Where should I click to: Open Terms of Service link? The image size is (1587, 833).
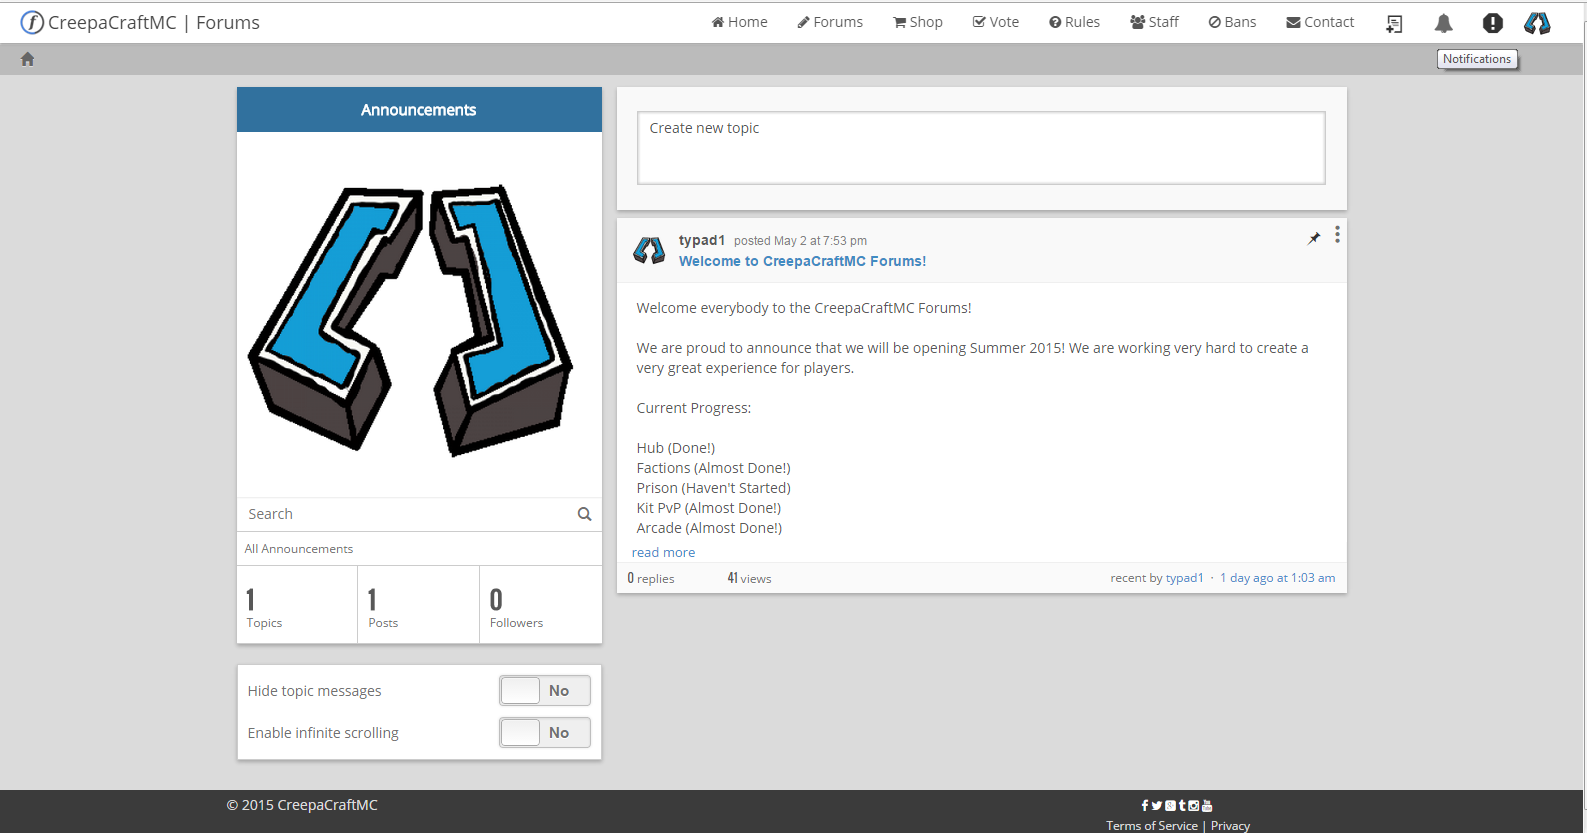point(1151,826)
